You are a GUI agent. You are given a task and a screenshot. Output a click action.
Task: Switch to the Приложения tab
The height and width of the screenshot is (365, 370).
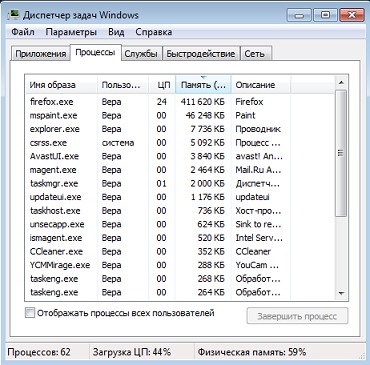tap(41, 54)
